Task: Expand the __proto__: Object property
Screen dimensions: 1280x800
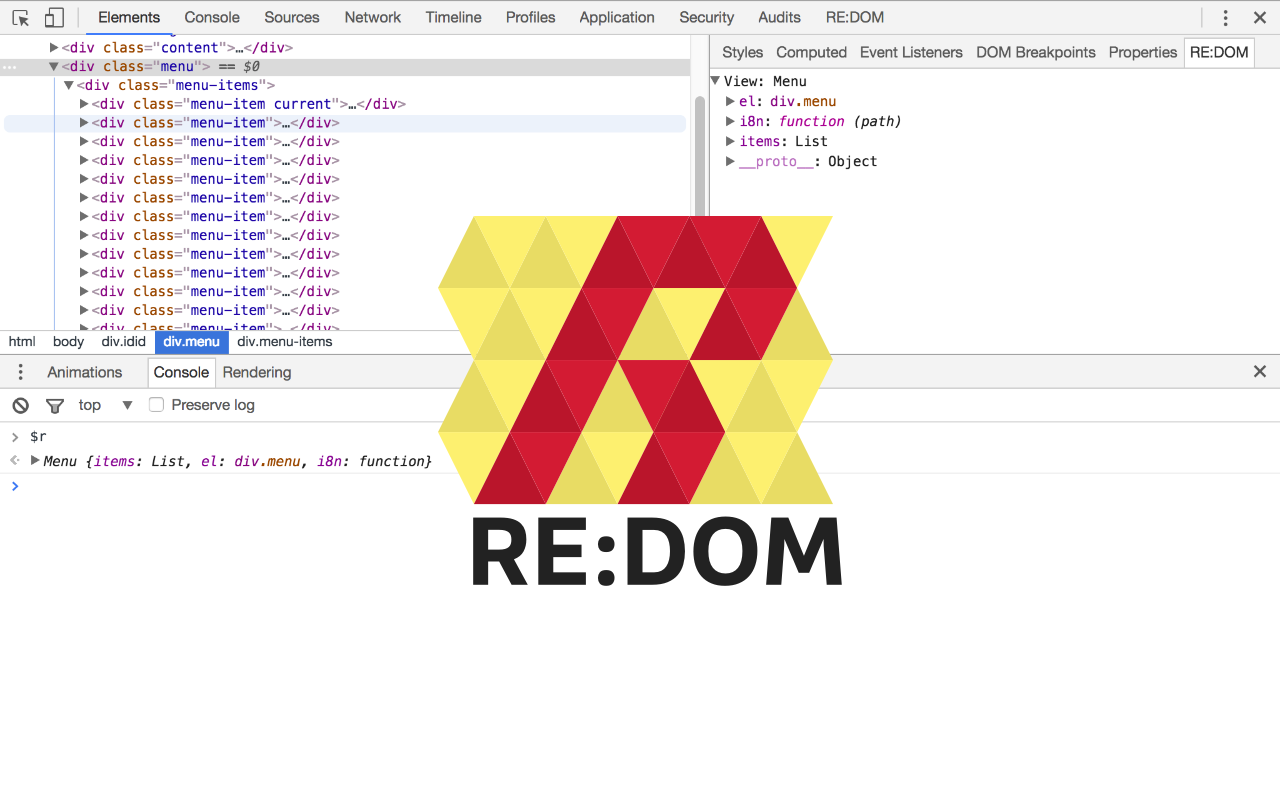Action: pyautogui.click(x=731, y=161)
